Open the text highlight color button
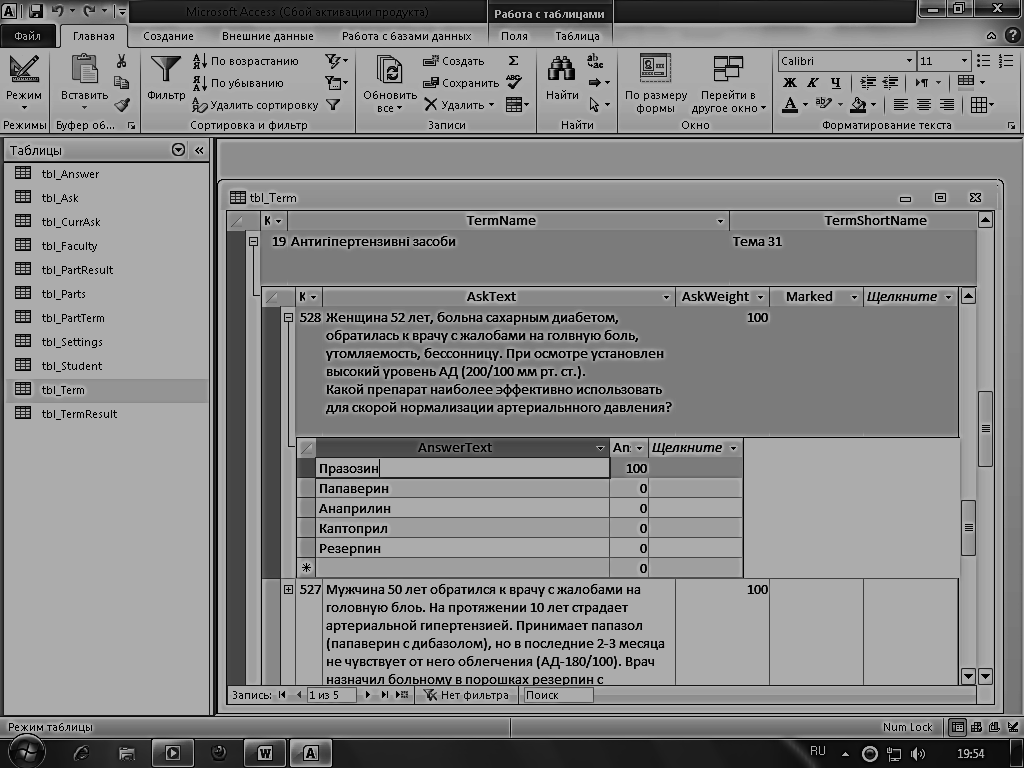This screenshot has width=1024, height=768. 824,104
